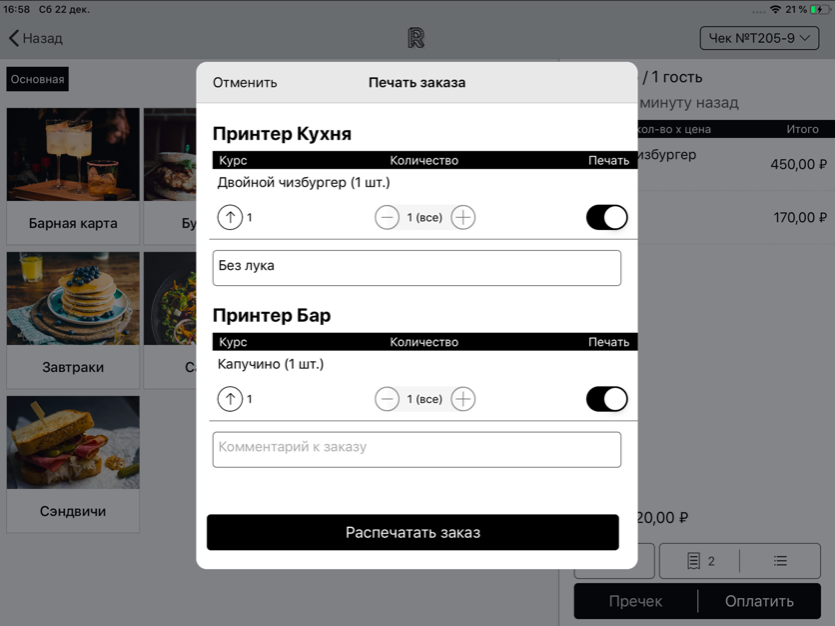Disable printing for Двойной чизбургер on Кухня
Viewport: 835px width, 626px height.
coord(606,217)
